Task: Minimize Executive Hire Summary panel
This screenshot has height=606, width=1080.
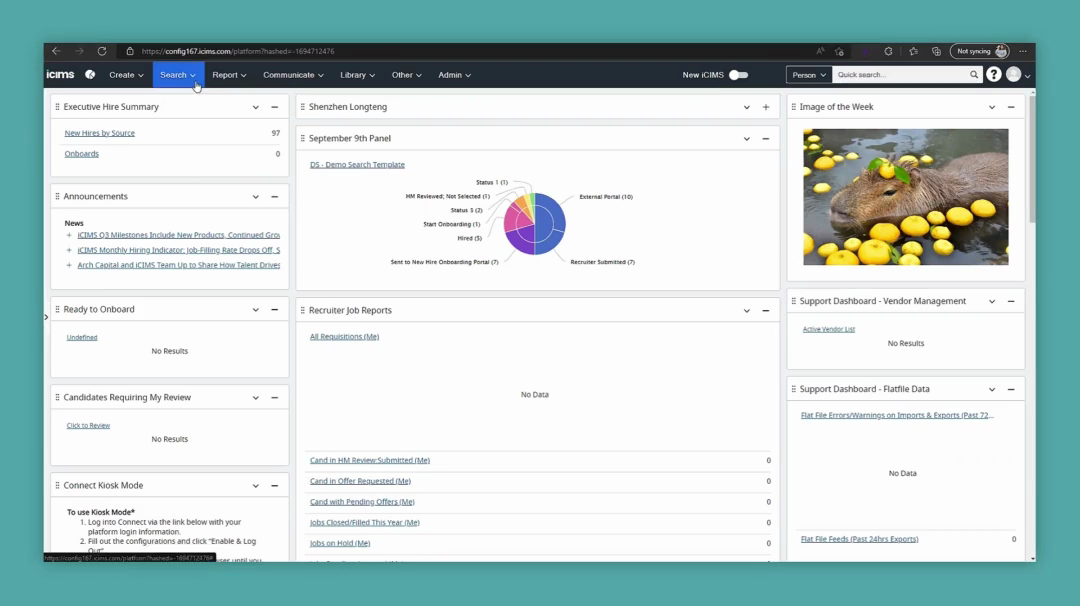Action: coord(275,107)
